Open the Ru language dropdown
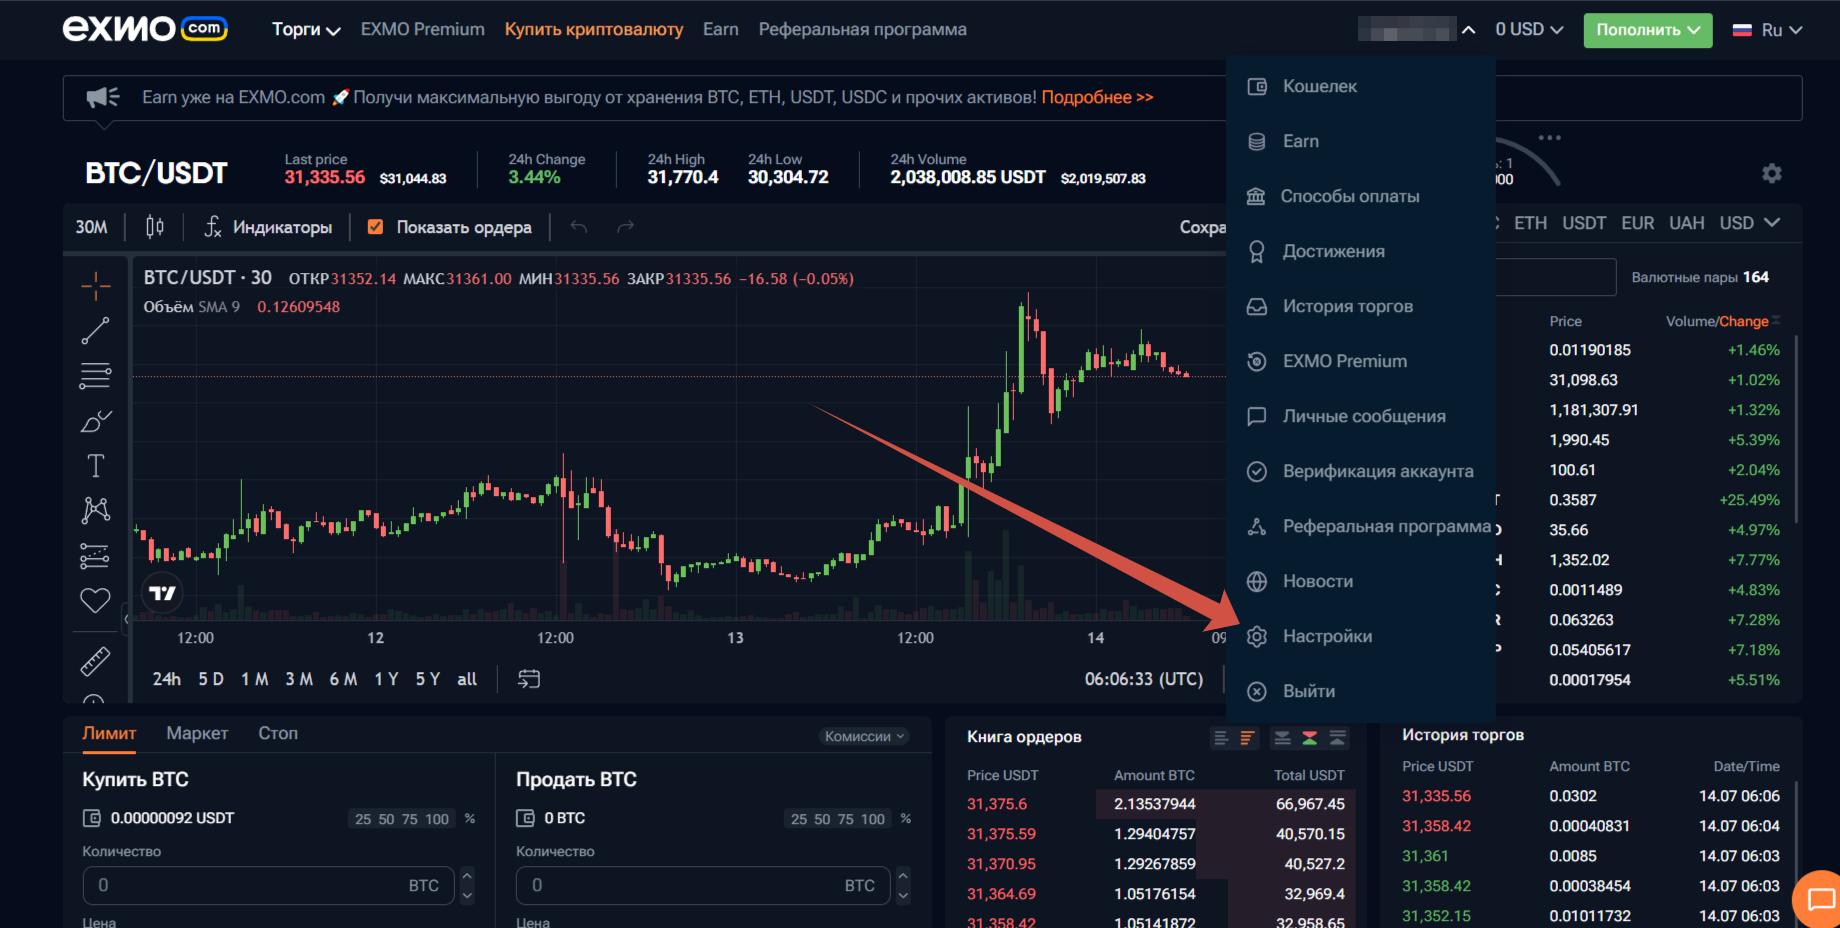Screen dimensions: 1840x928 1767,30
